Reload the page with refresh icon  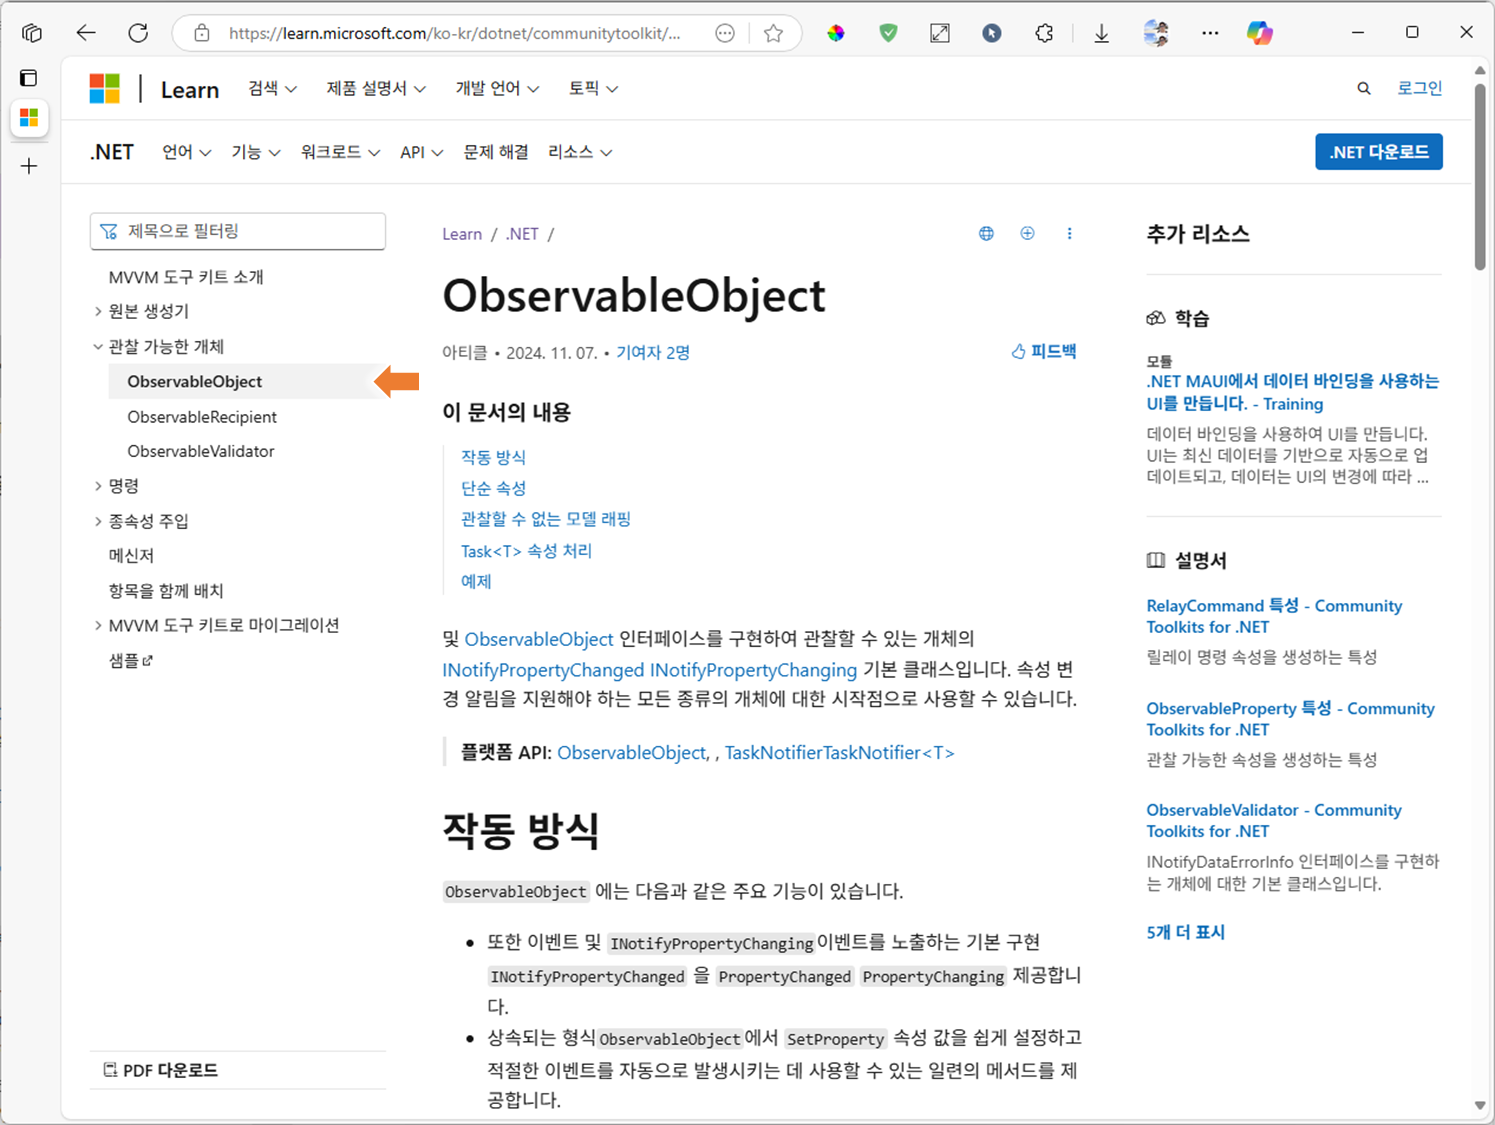[138, 33]
